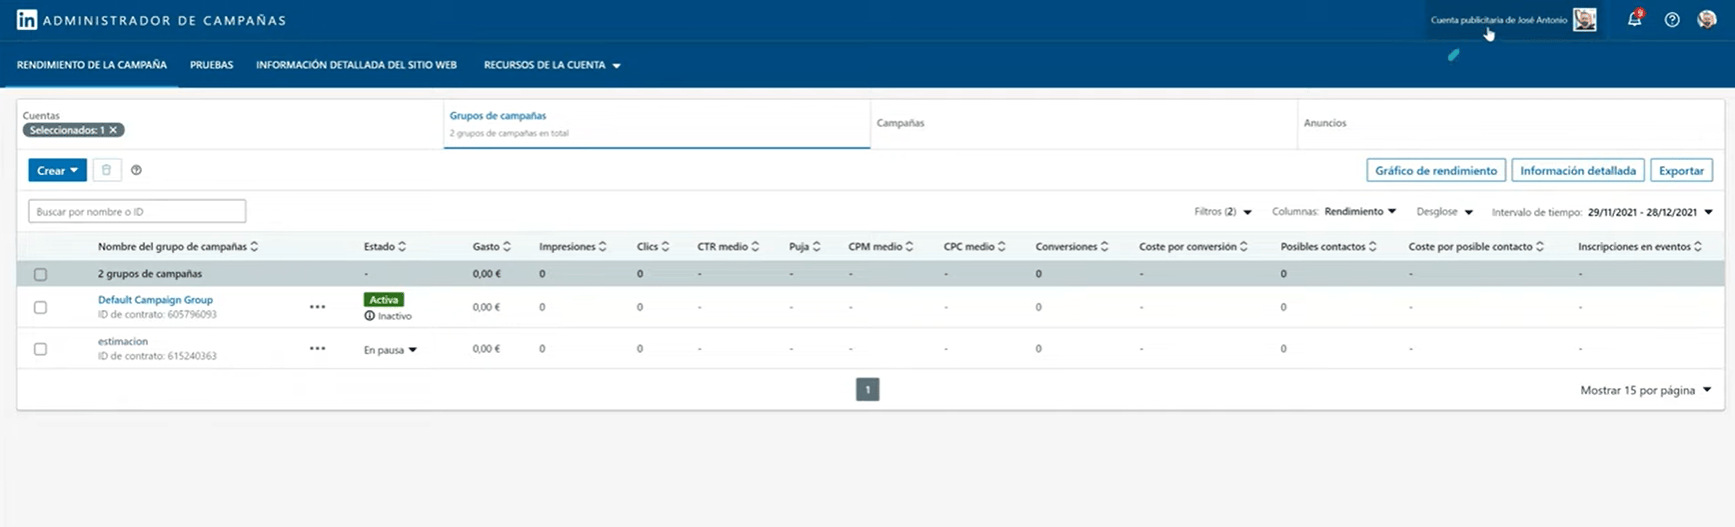Open three-dot menu for Default Campaign Group

click(x=318, y=307)
